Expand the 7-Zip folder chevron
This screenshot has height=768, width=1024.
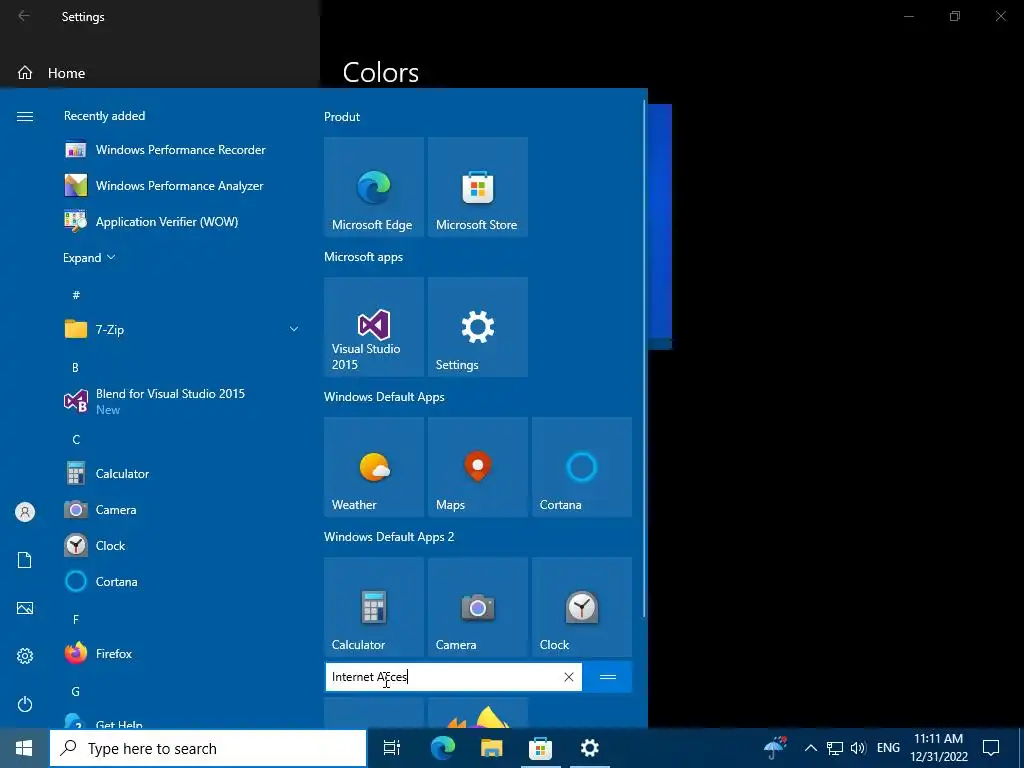pyautogui.click(x=294, y=329)
